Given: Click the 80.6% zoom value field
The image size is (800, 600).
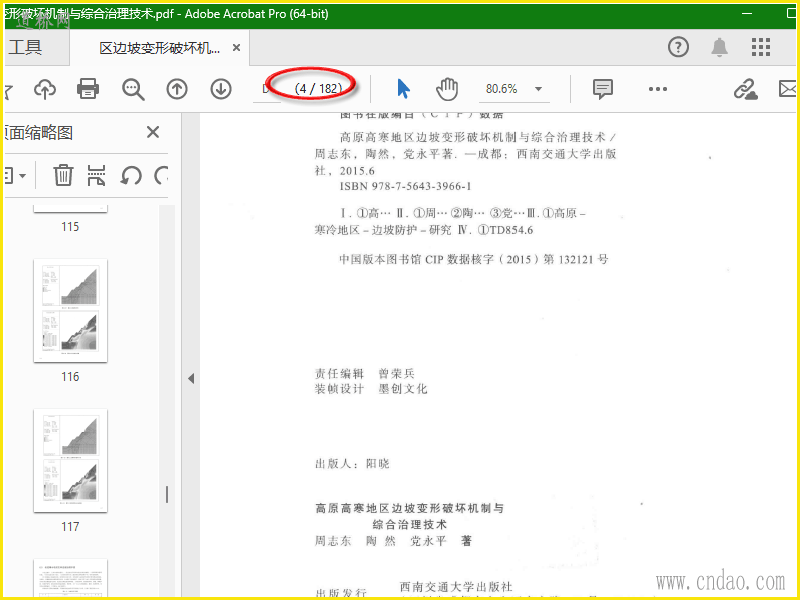Looking at the screenshot, I should click(501, 89).
